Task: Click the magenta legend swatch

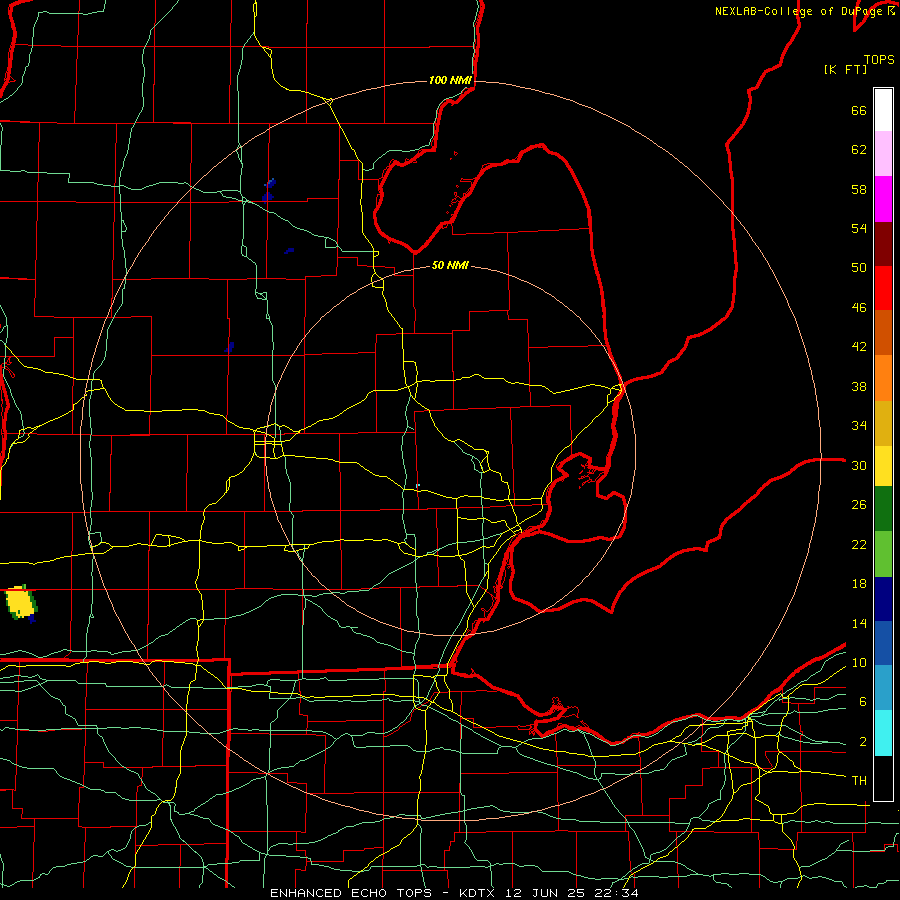Action: click(883, 199)
